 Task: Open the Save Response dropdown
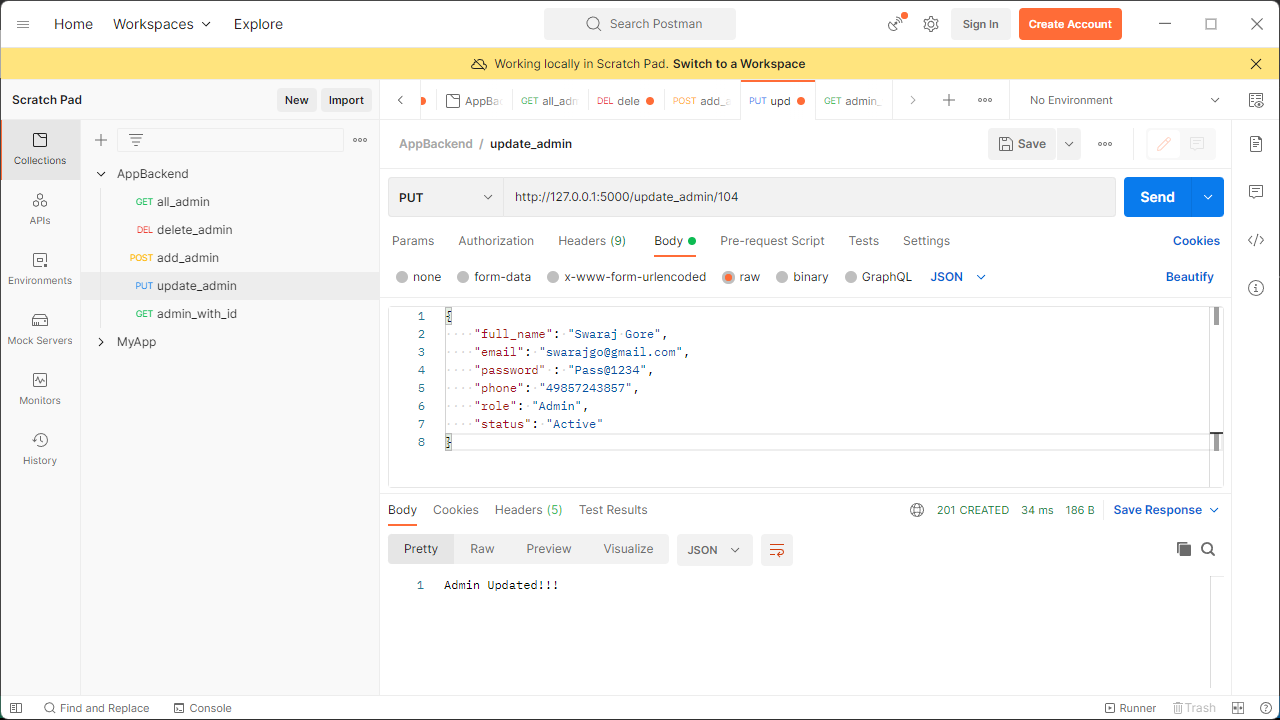[x=1166, y=510]
